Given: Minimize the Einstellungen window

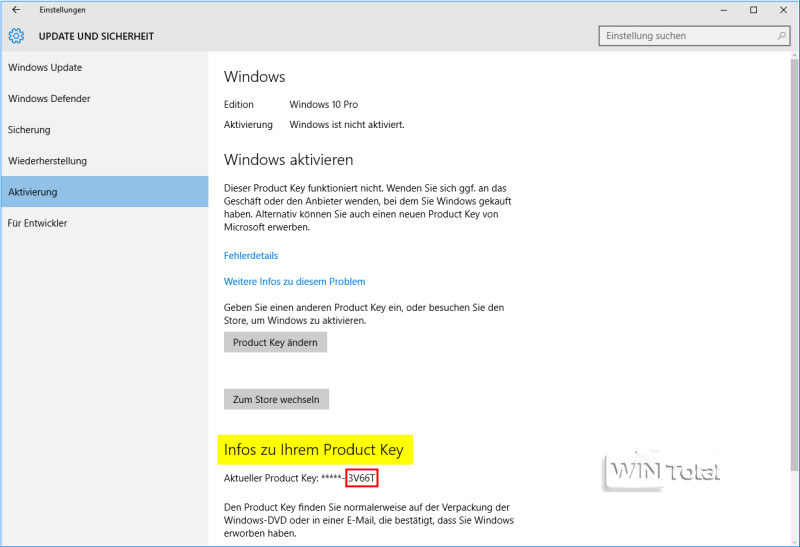Looking at the screenshot, I should point(723,10).
